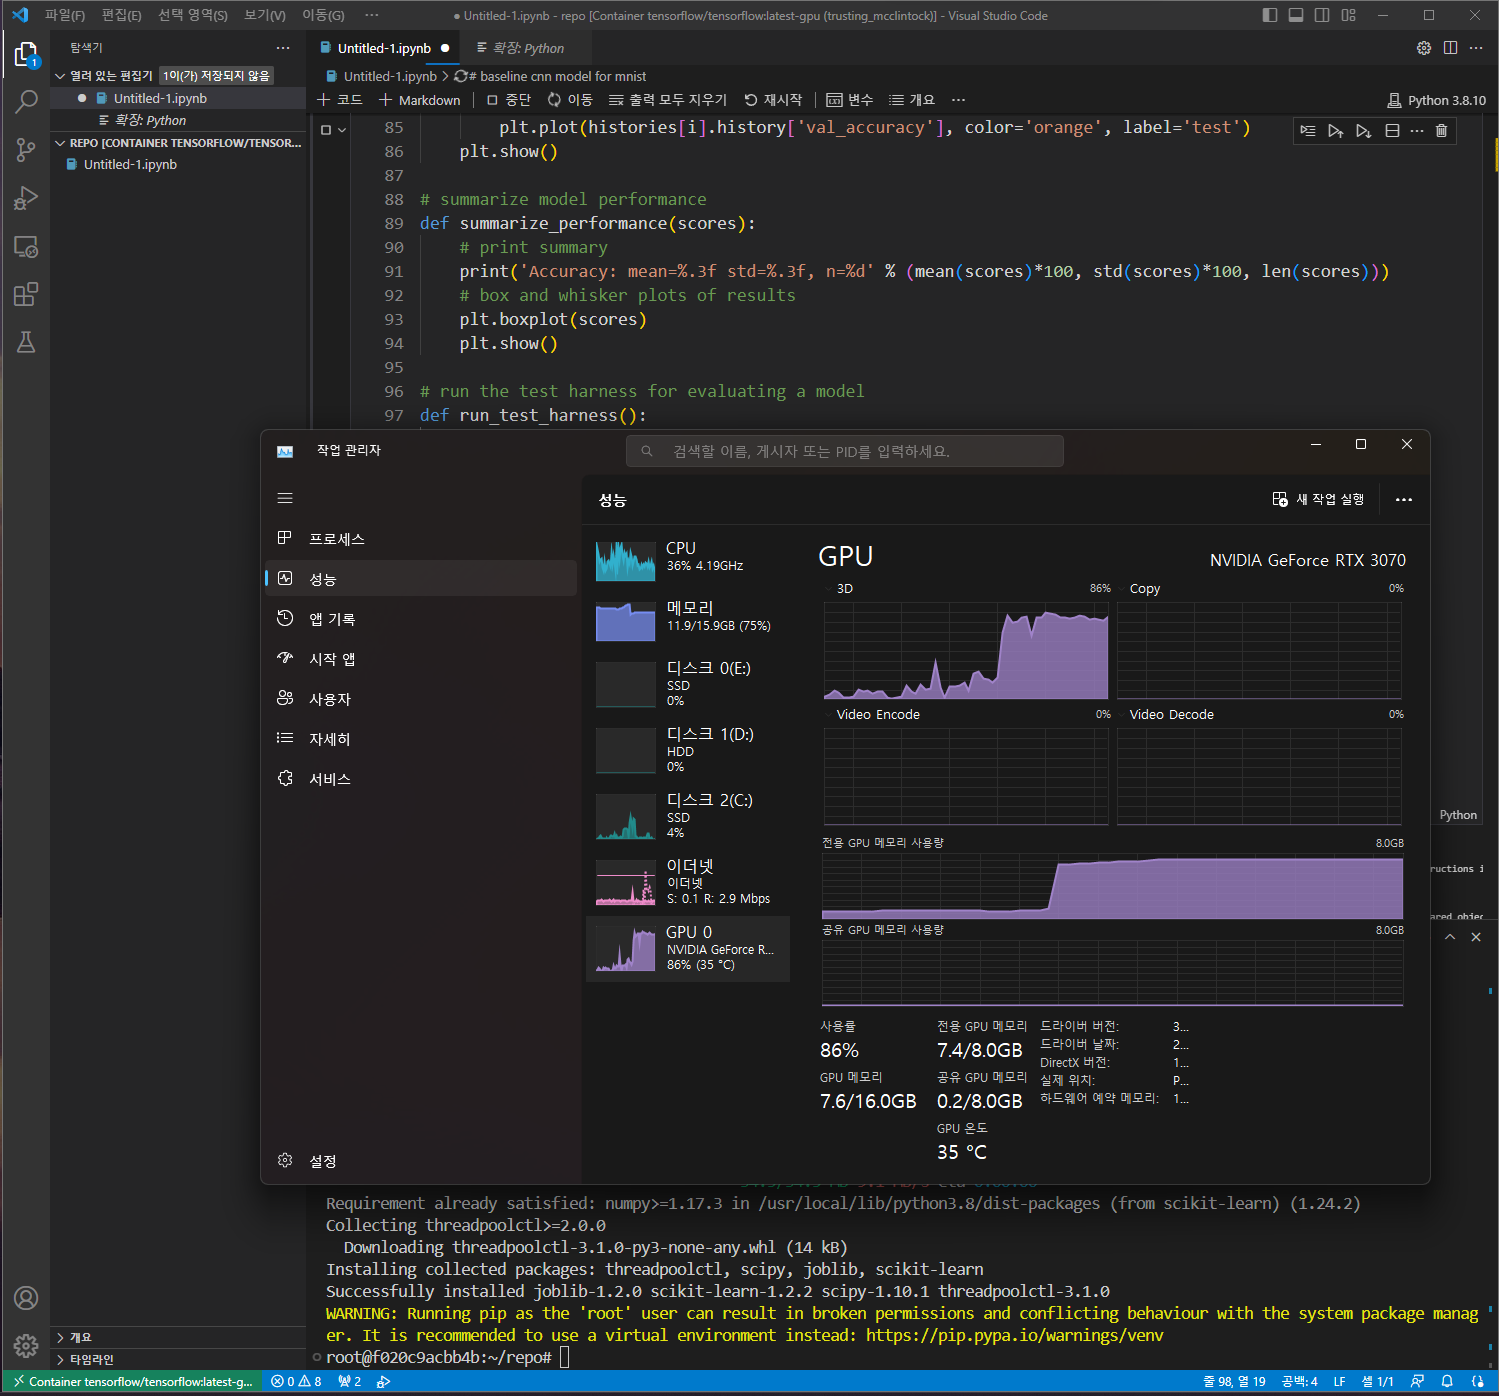Open the Testing sidebar view
Image resolution: width=1499 pixels, height=1396 pixels.
point(26,342)
